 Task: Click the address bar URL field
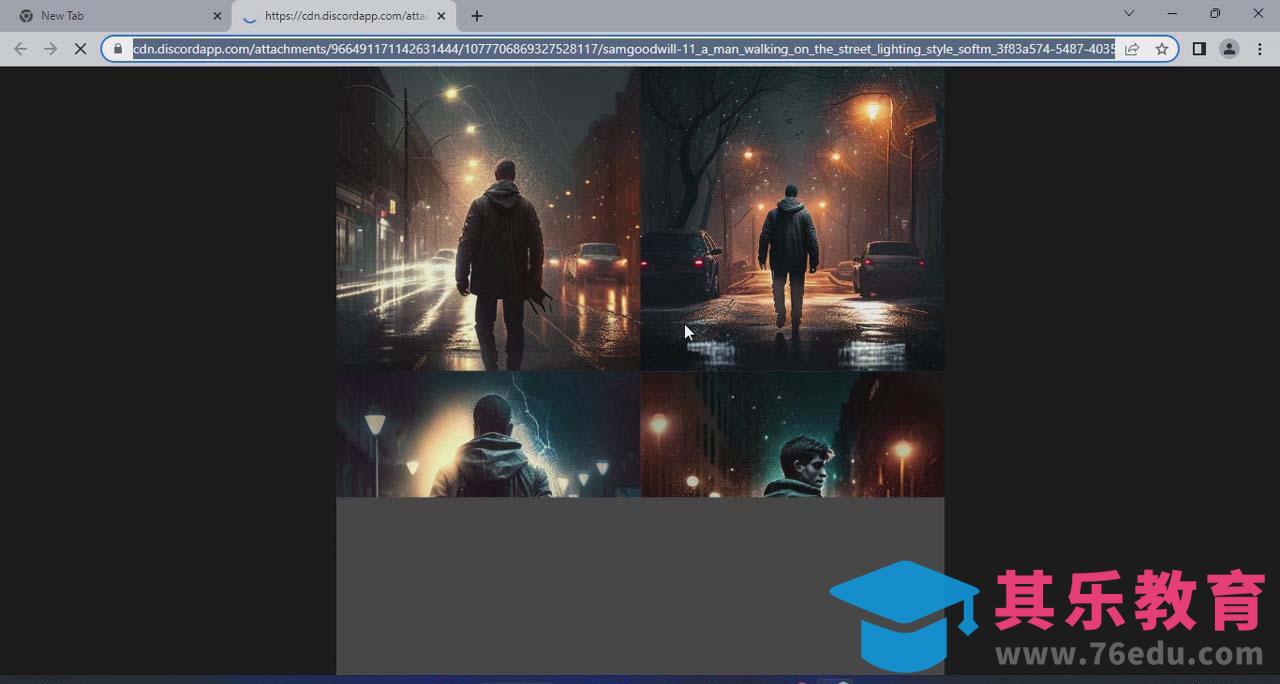coord(620,49)
